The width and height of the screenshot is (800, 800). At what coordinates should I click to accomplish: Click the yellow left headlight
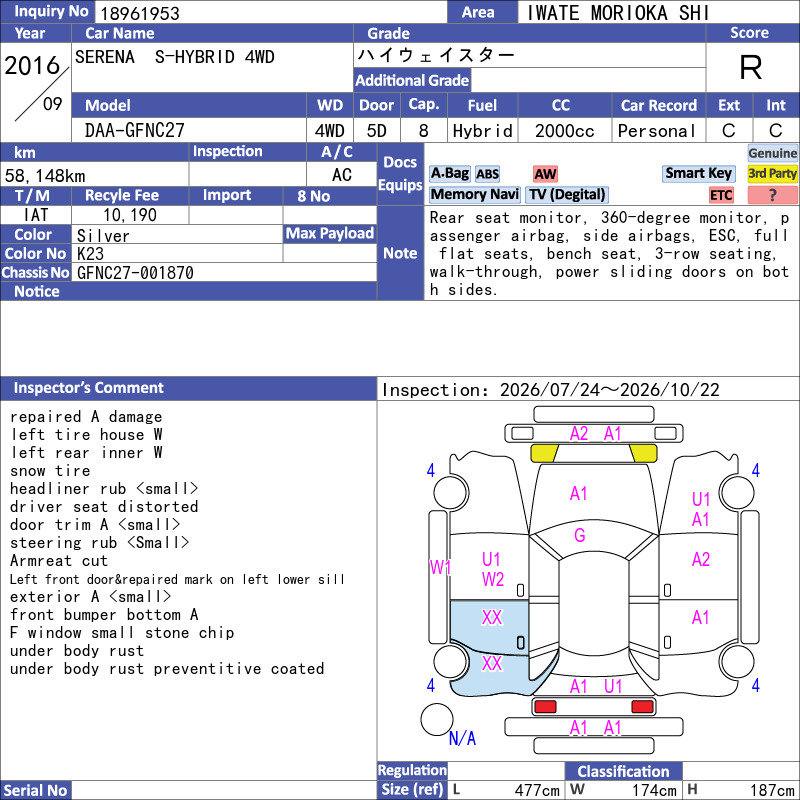pyautogui.click(x=544, y=453)
